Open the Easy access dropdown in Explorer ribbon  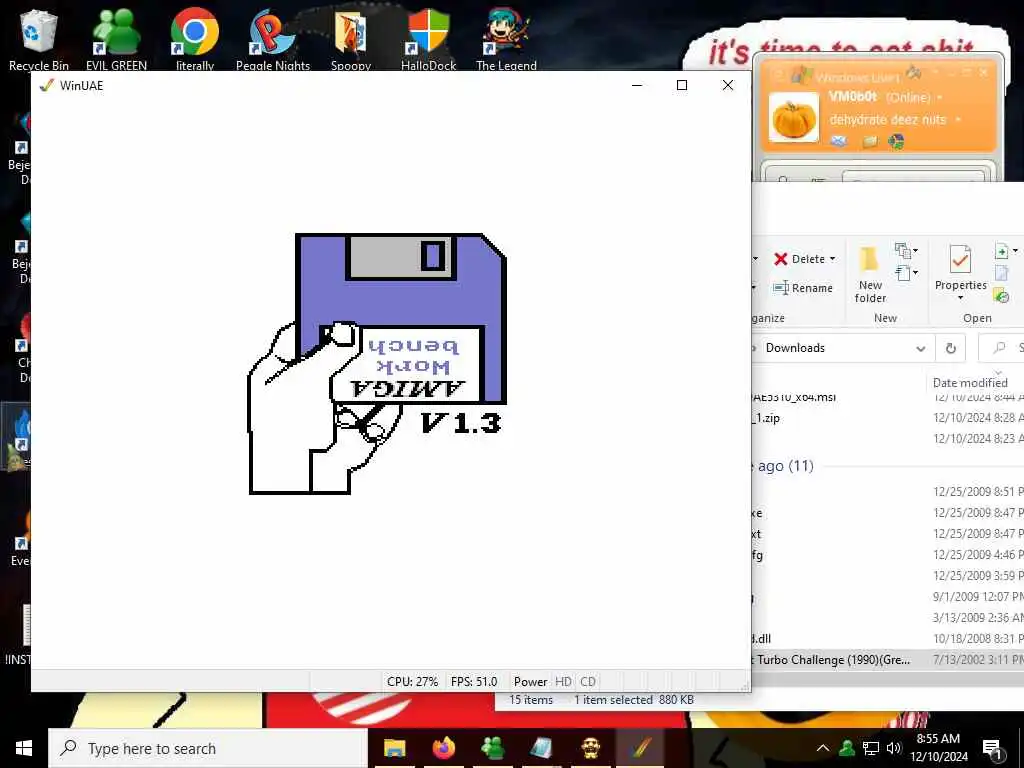(x=906, y=273)
